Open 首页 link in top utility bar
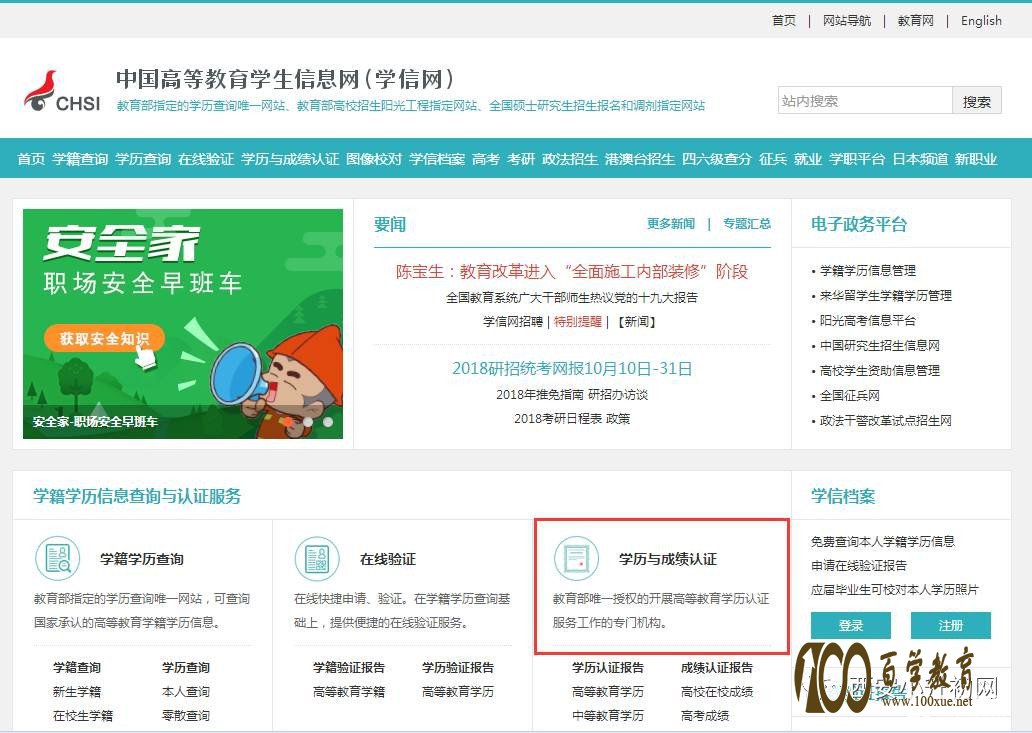The image size is (1032, 733). tap(784, 20)
